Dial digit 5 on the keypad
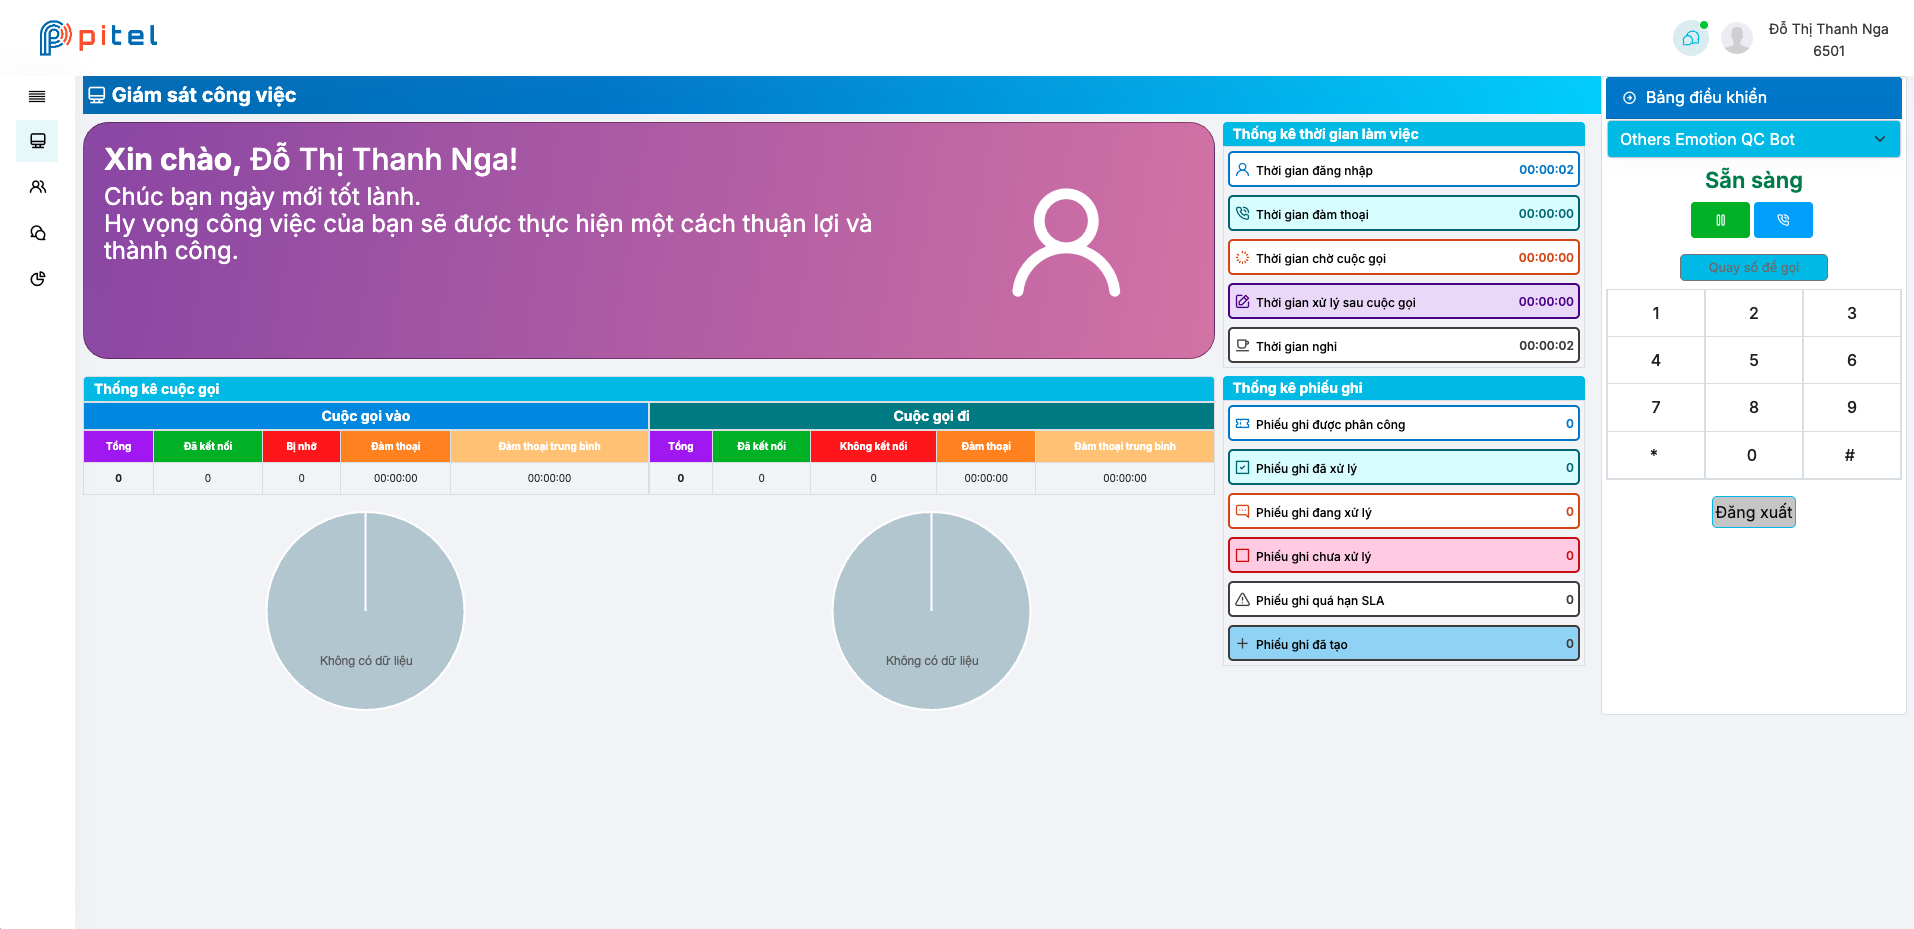1914x929 pixels. pos(1753,360)
